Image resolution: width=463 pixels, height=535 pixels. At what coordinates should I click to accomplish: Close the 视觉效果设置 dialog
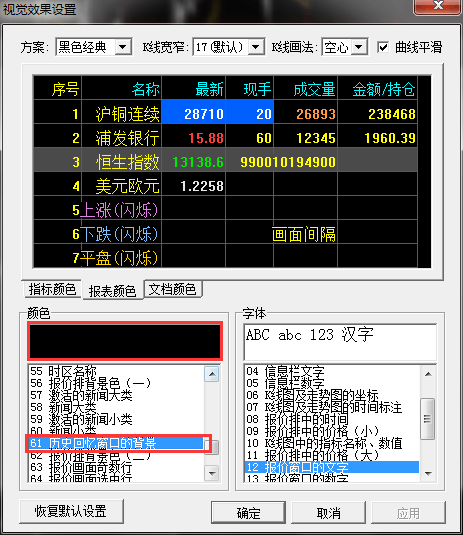[x=438, y=6]
